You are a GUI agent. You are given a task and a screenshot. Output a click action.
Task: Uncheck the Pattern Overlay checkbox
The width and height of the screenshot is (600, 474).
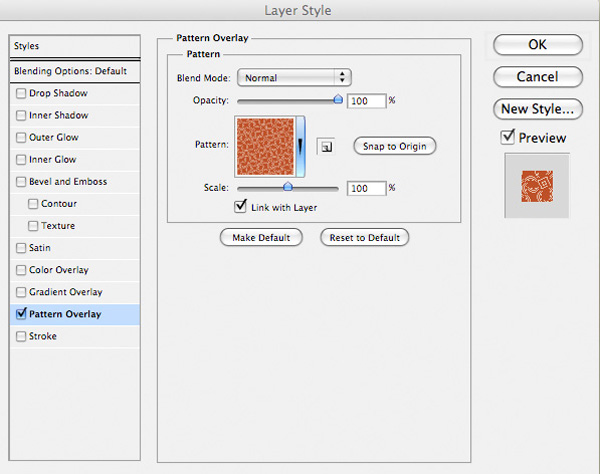(x=21, y=314)
